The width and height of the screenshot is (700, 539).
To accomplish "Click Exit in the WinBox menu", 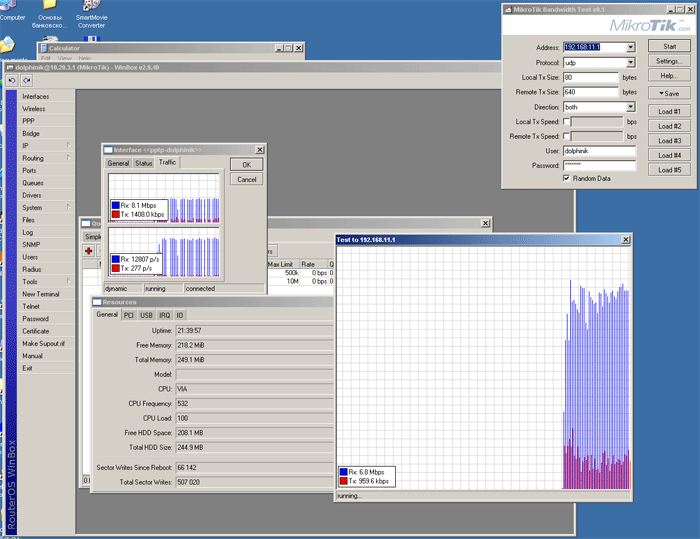I will click(46, 368).
